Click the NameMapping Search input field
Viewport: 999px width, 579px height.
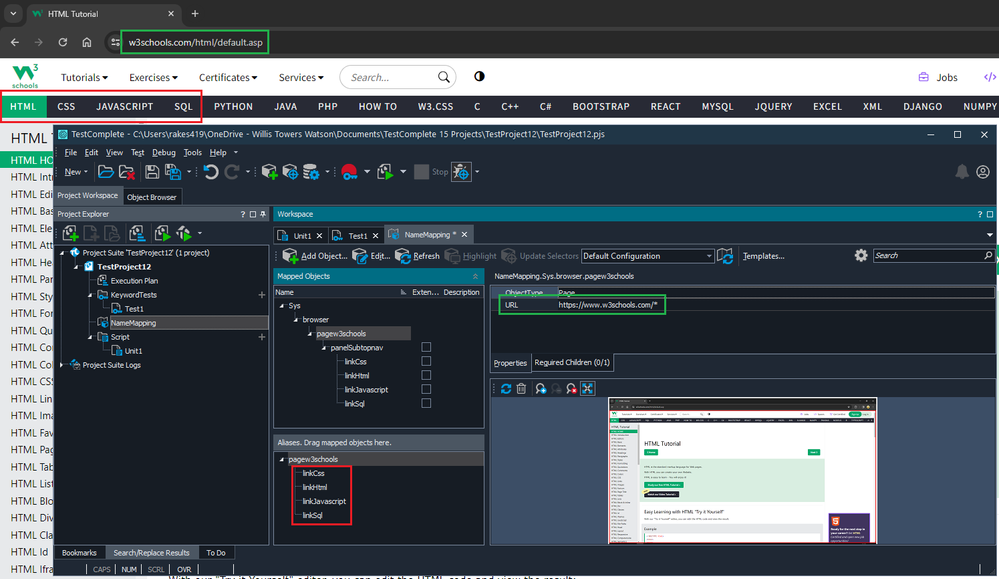(925, 256)
